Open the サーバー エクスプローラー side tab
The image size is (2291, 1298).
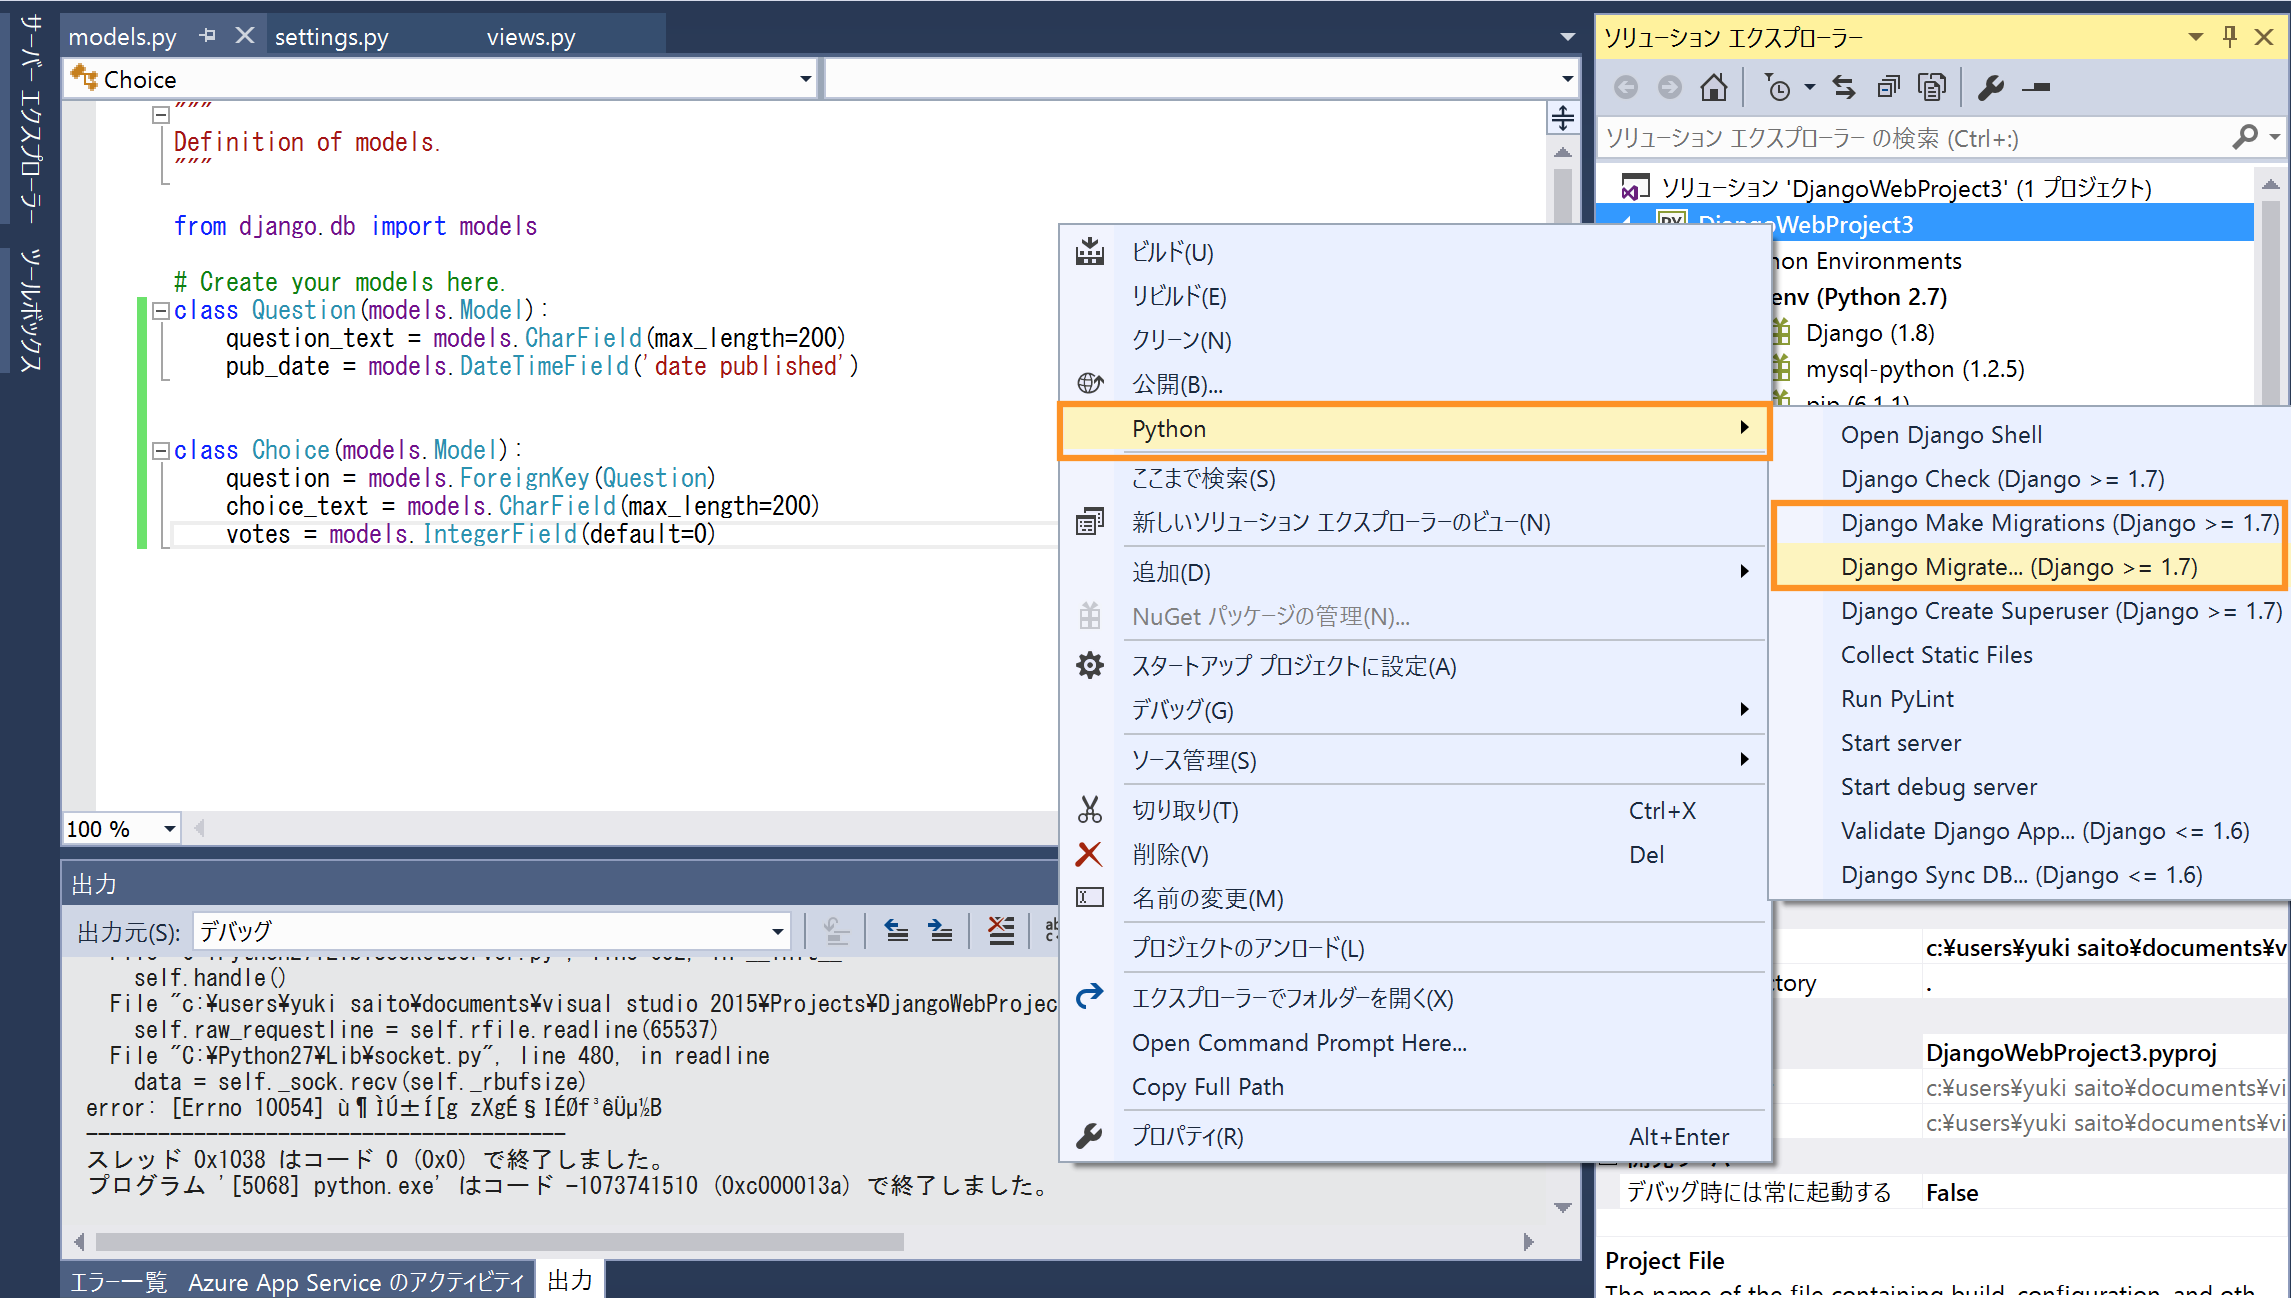point(30,118)
